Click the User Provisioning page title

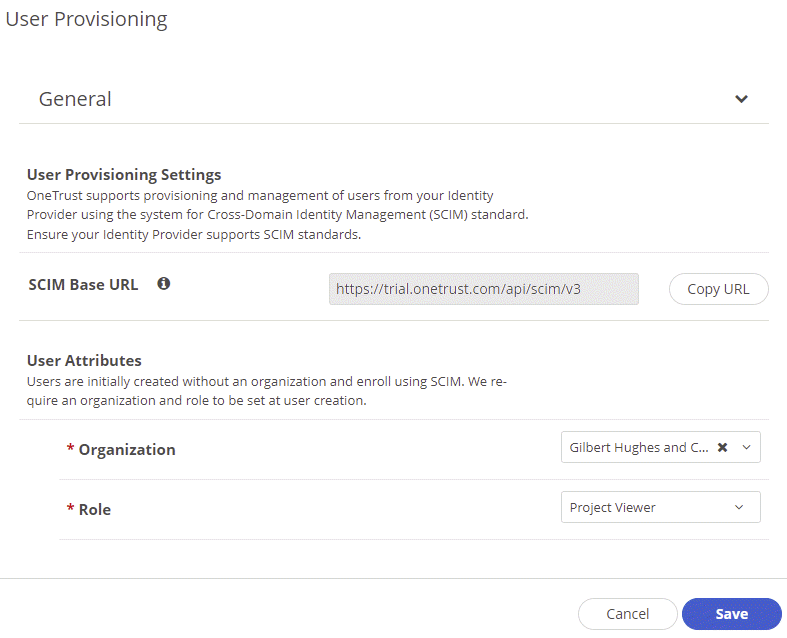click(87, 19)
